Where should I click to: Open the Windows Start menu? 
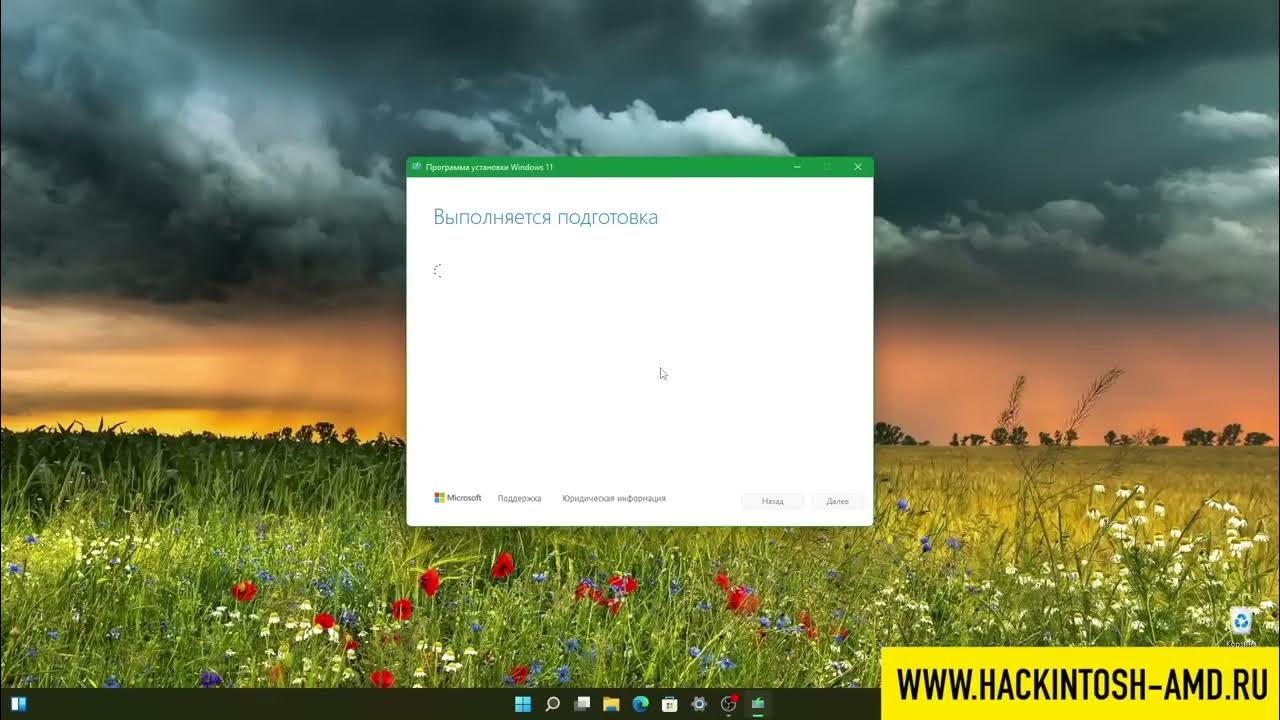523,704
